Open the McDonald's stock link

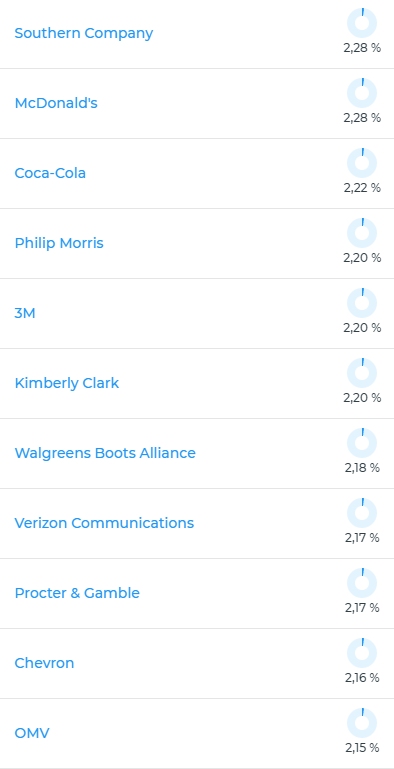(56, 103)
